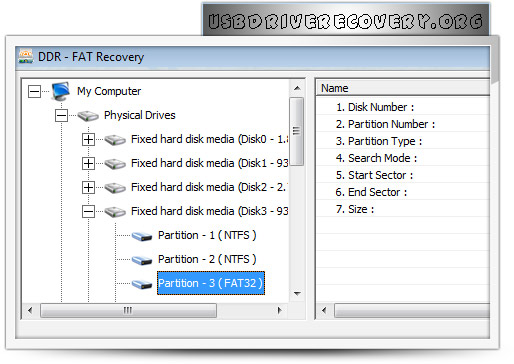Collapse the Disk3 fixed hard disk node
Image resolution: width=514 pixels, height=364 pixels.
88,211
